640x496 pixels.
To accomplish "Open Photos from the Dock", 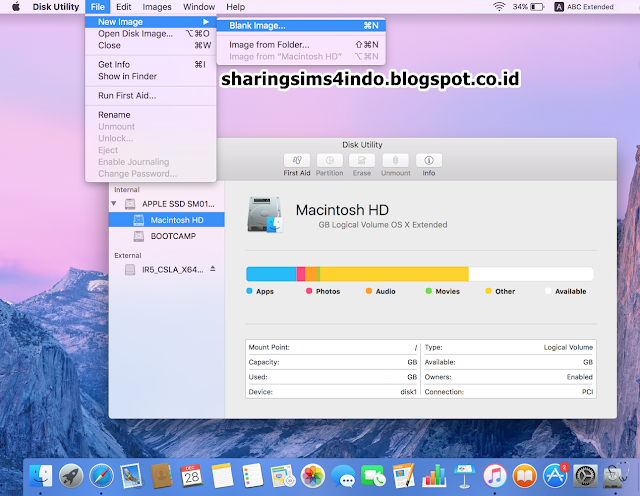I will 313,476.
